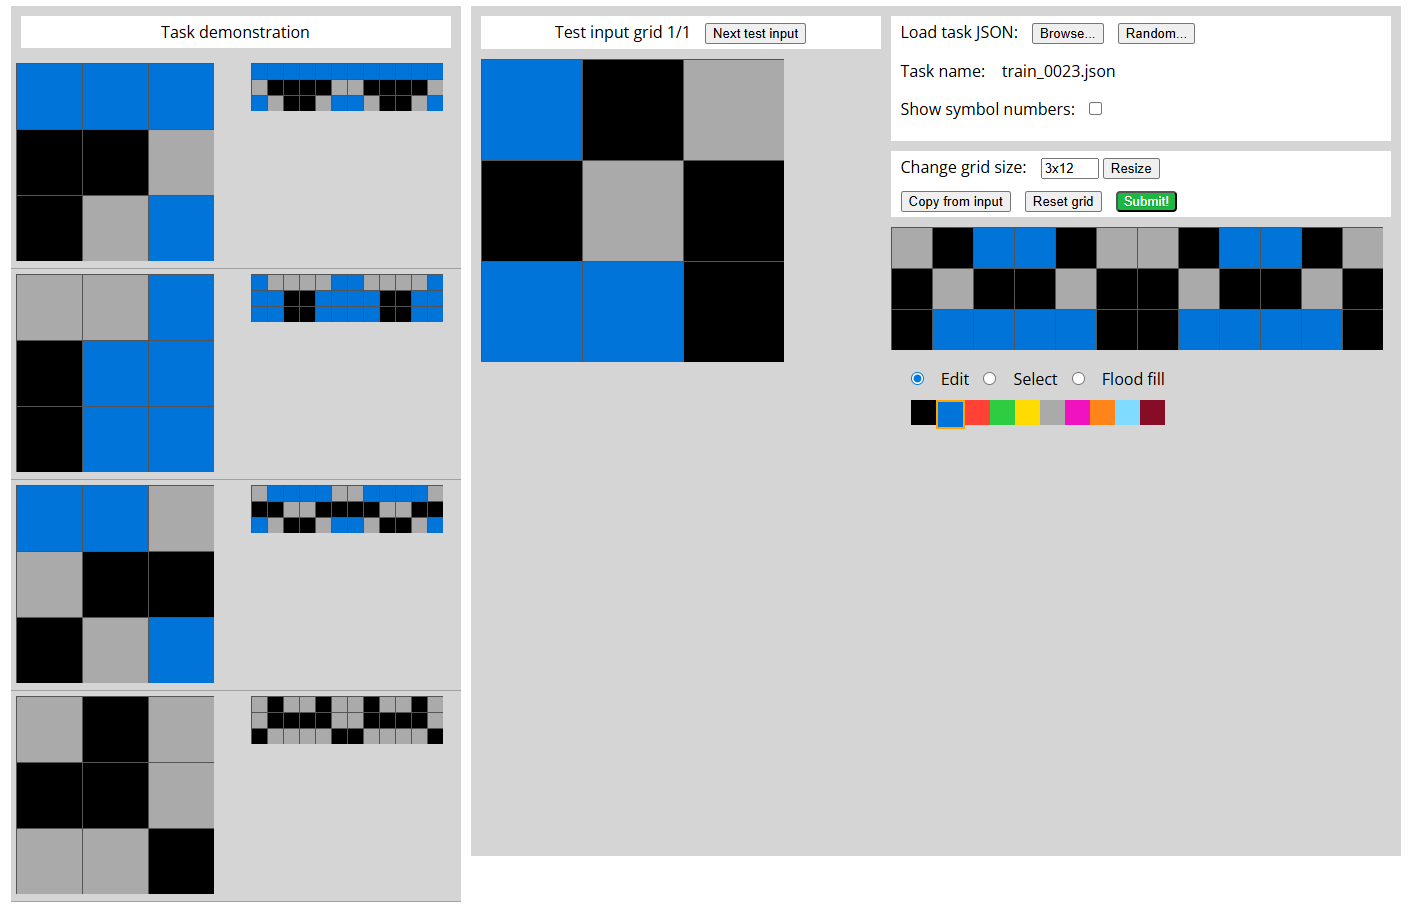The width and height of the screenshot is (1417, 905).
Task: Select the Edit radio button
Action: (x=917, y=379)
